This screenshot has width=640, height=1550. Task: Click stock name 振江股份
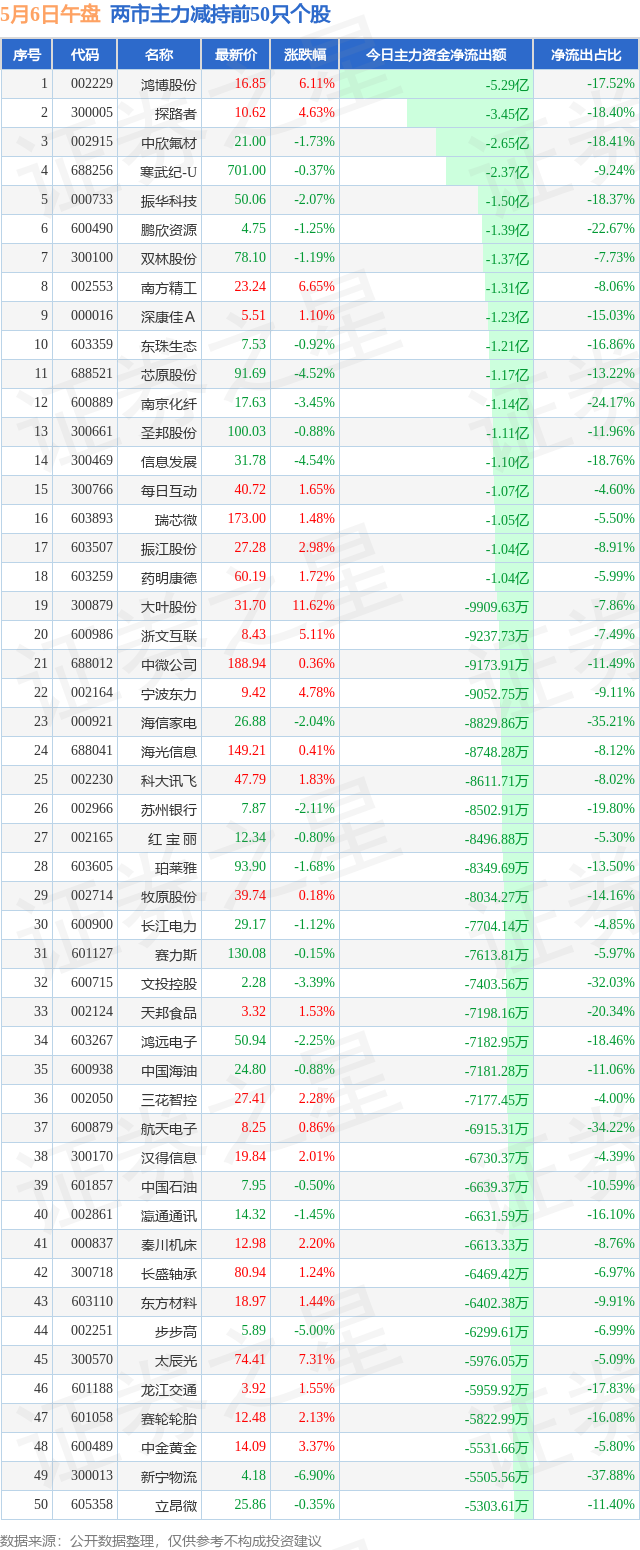[169, 548]
